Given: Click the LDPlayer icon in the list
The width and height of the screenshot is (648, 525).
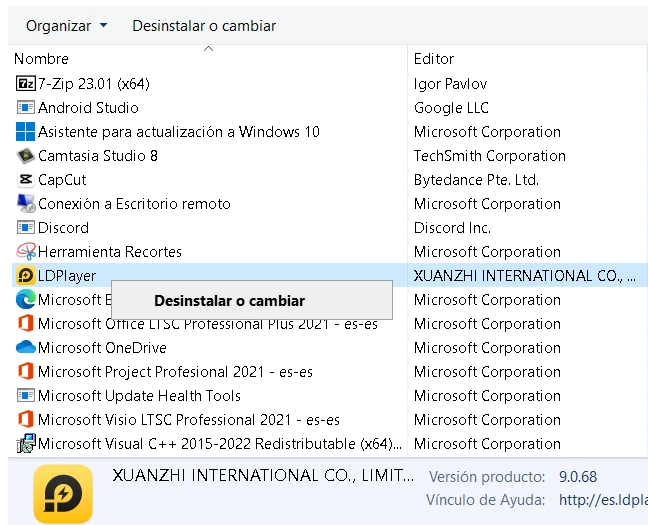Looking at the screenshot, I should [x=26, y=276].
